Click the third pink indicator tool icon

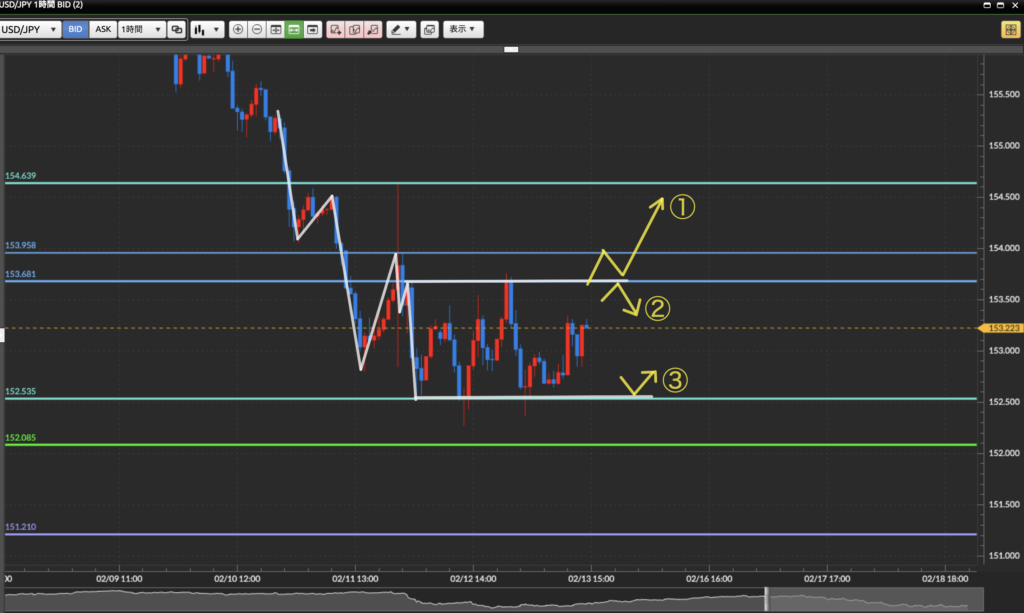[372, 30]
